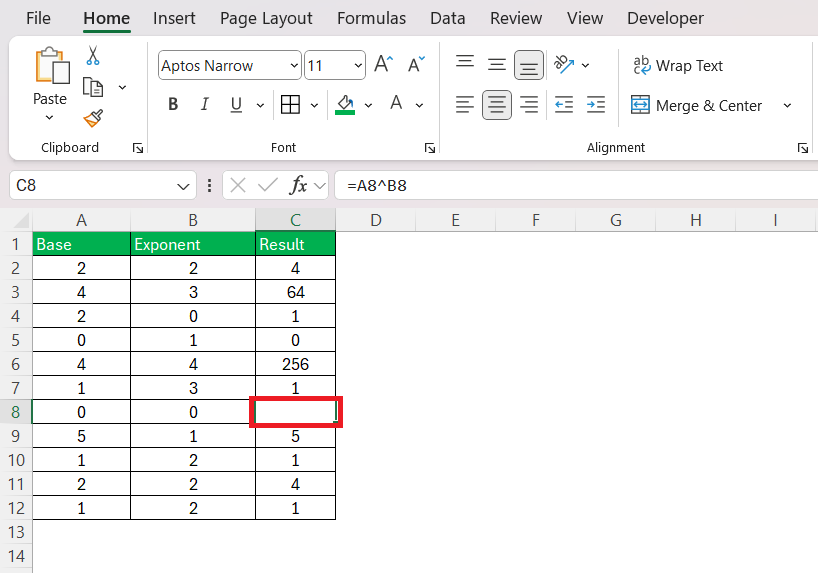Viewport: 818px width, 573px height.
Task: Apply Font Color letter A
Action: coord(396,104)
